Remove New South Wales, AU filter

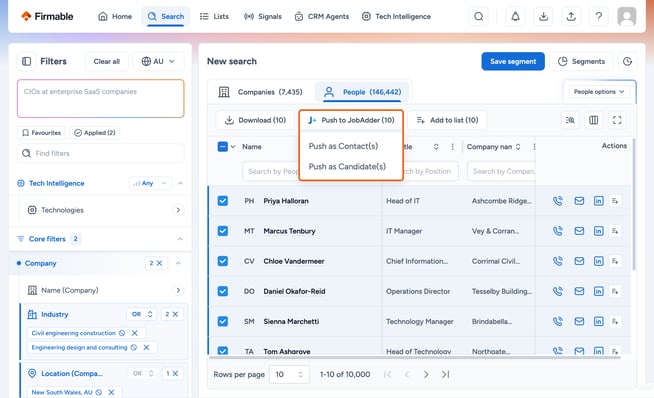(x=111, y=392)
